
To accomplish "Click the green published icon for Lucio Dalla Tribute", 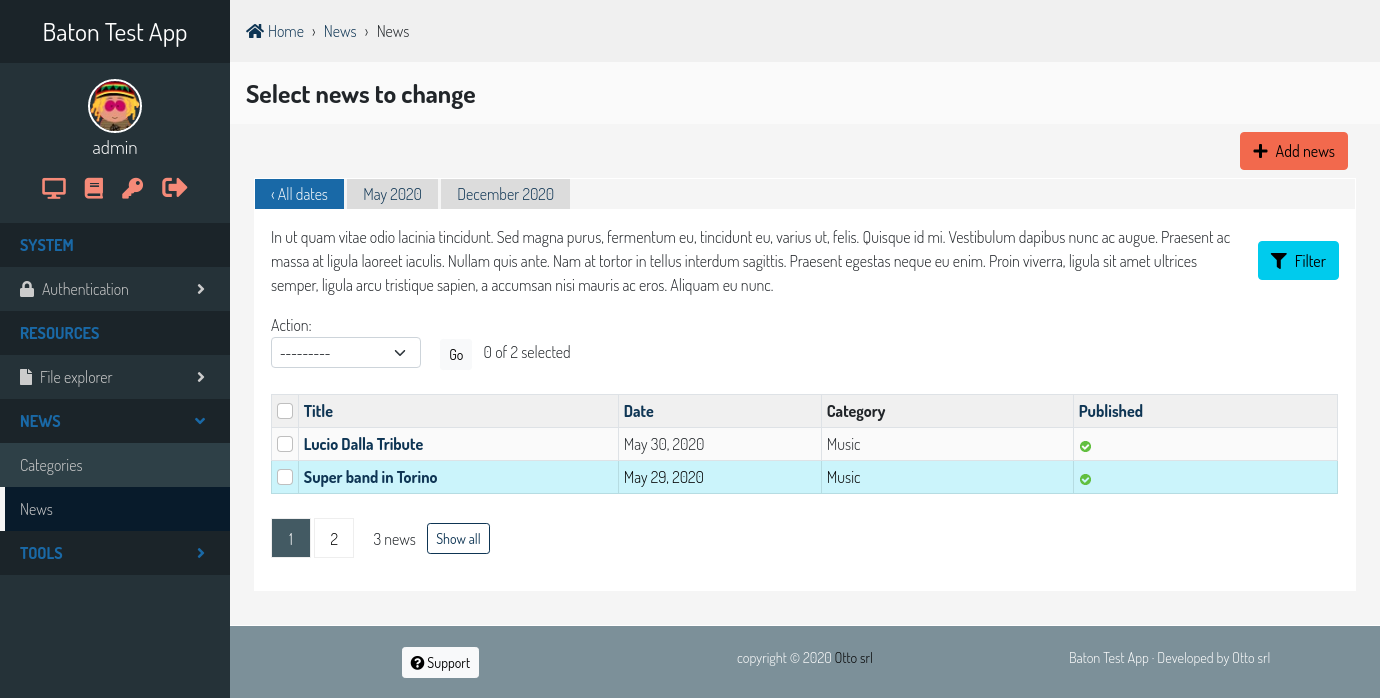I will 1085,446.
